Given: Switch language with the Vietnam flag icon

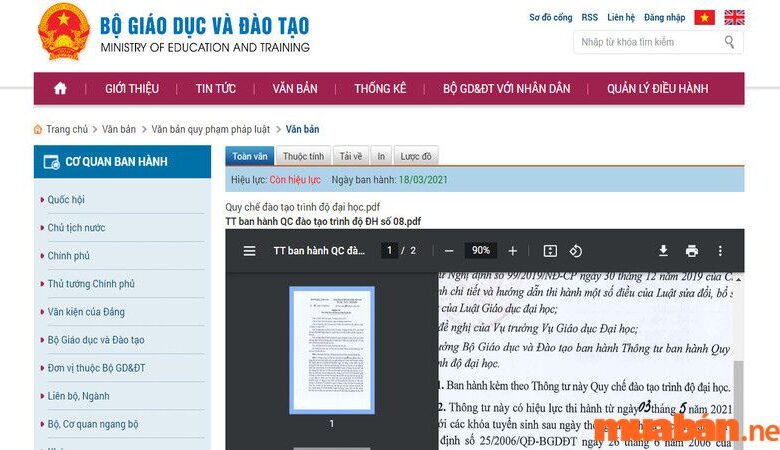Looking at the screenshot, I should click(704, 17).
